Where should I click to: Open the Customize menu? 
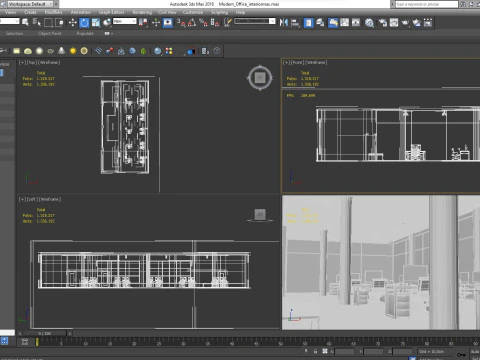click(x=193, y=12)
